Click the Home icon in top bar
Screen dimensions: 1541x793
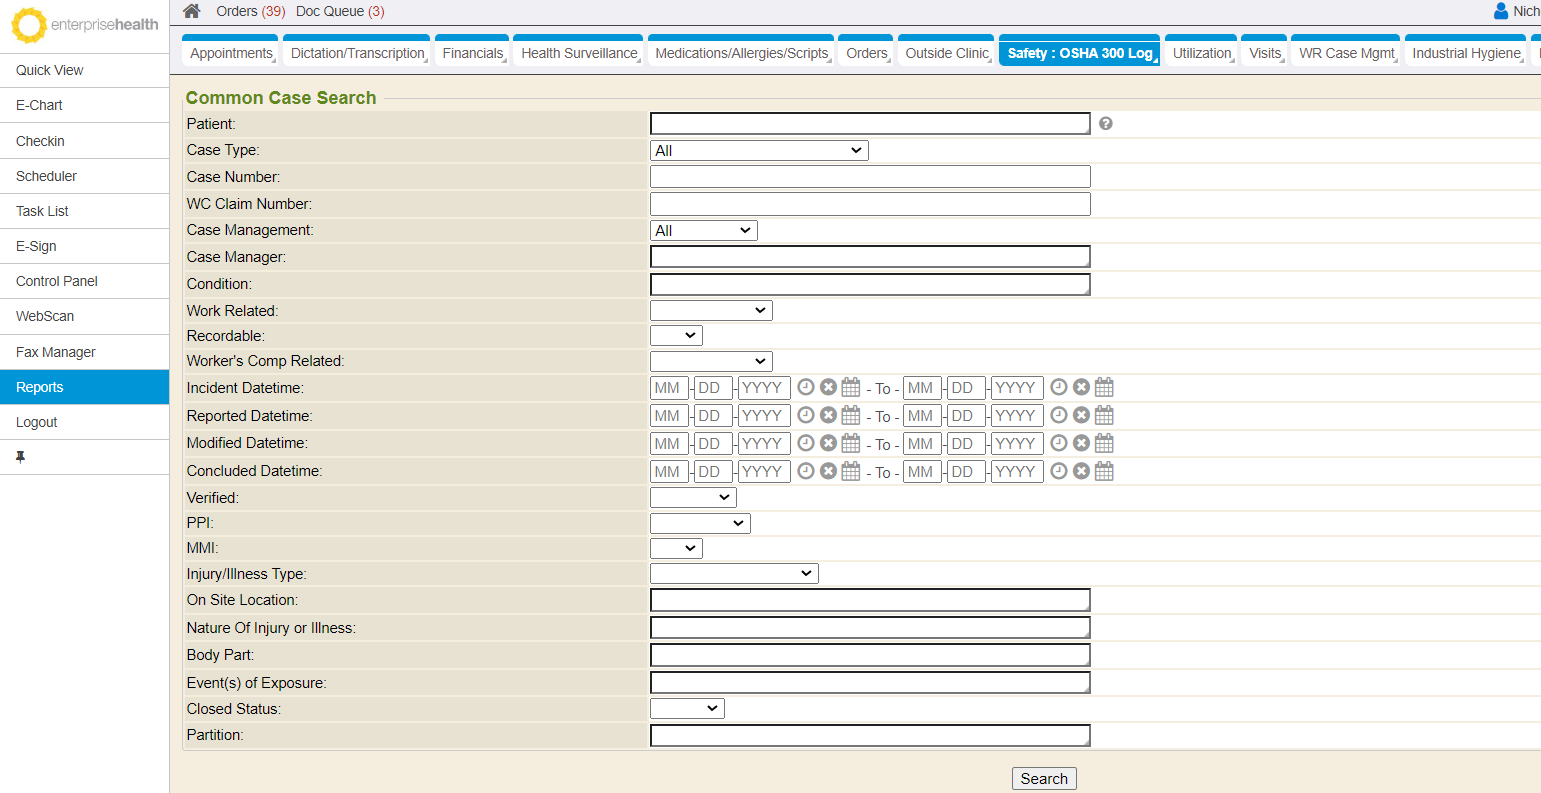[192, 11]
